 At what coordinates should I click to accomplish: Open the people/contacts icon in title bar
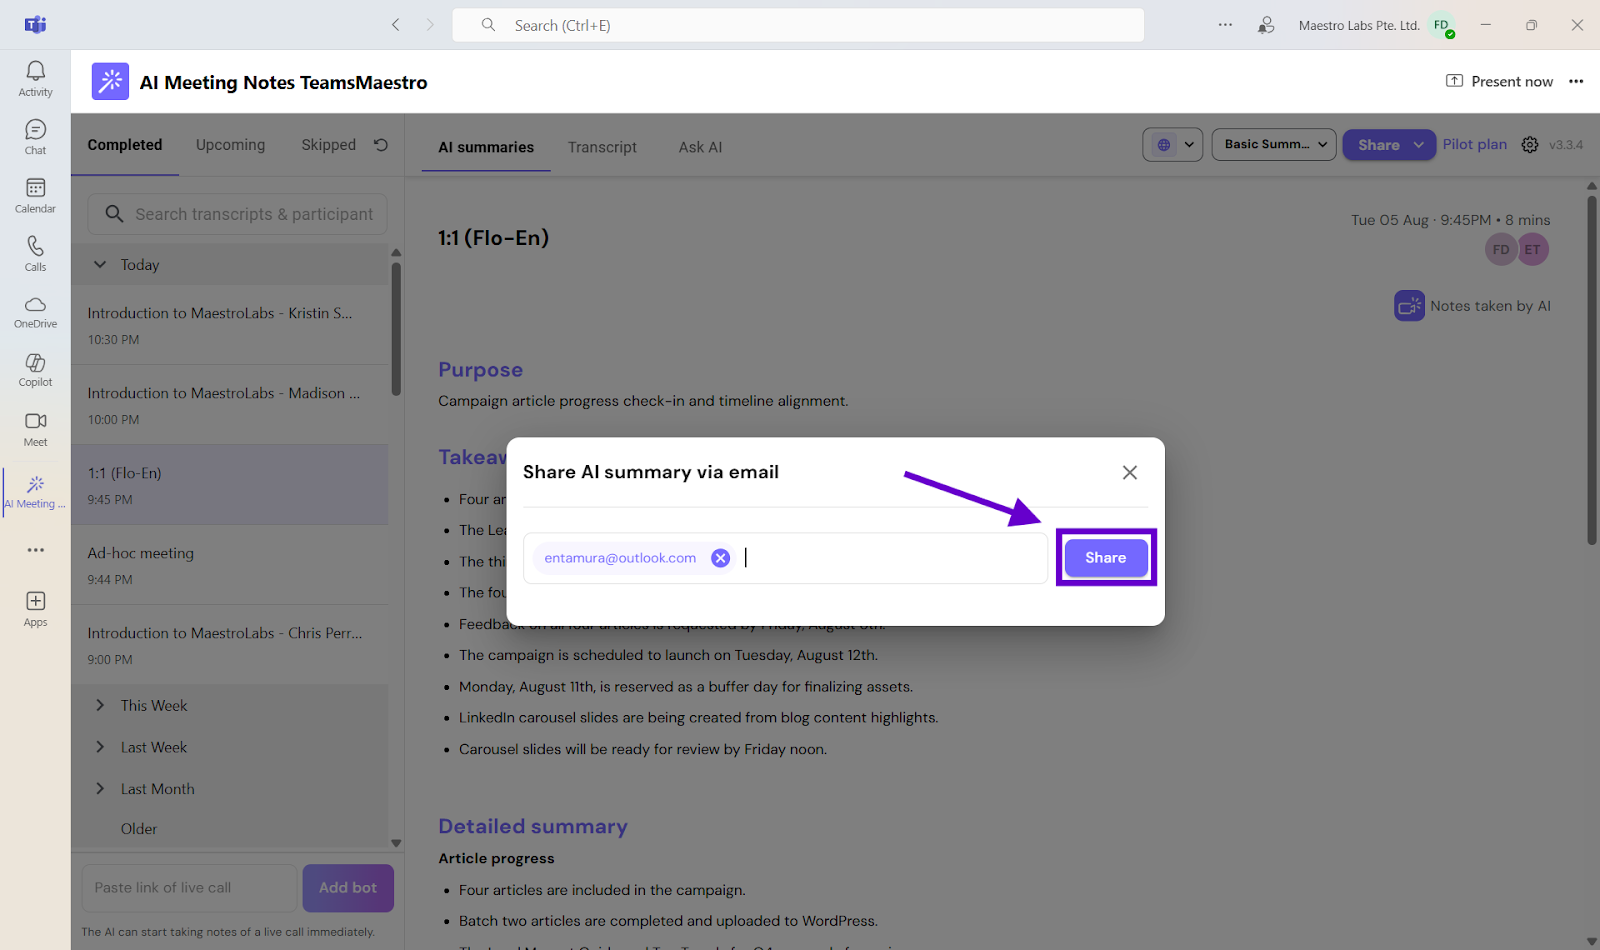[x=1266, y=25]
